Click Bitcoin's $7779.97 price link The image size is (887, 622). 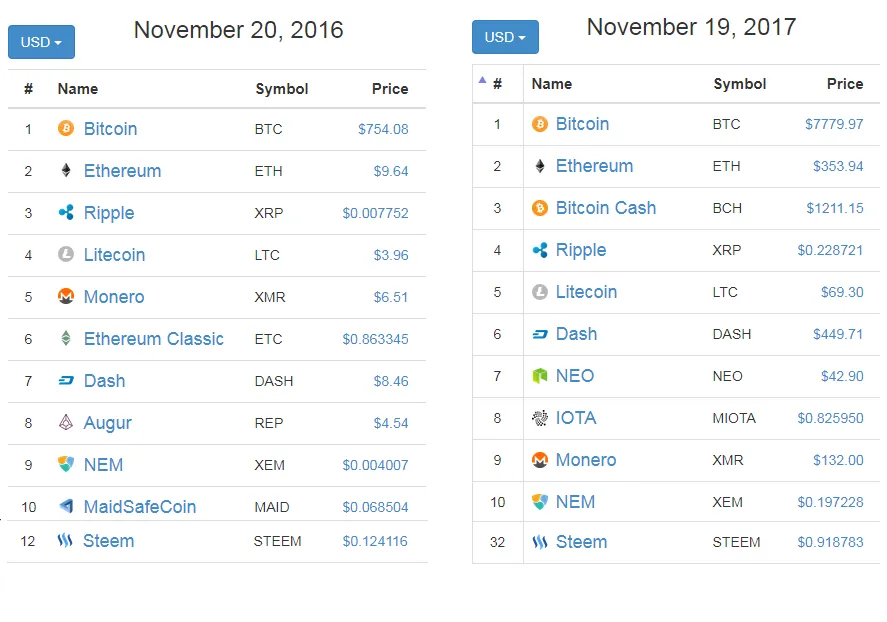(833, 124)
